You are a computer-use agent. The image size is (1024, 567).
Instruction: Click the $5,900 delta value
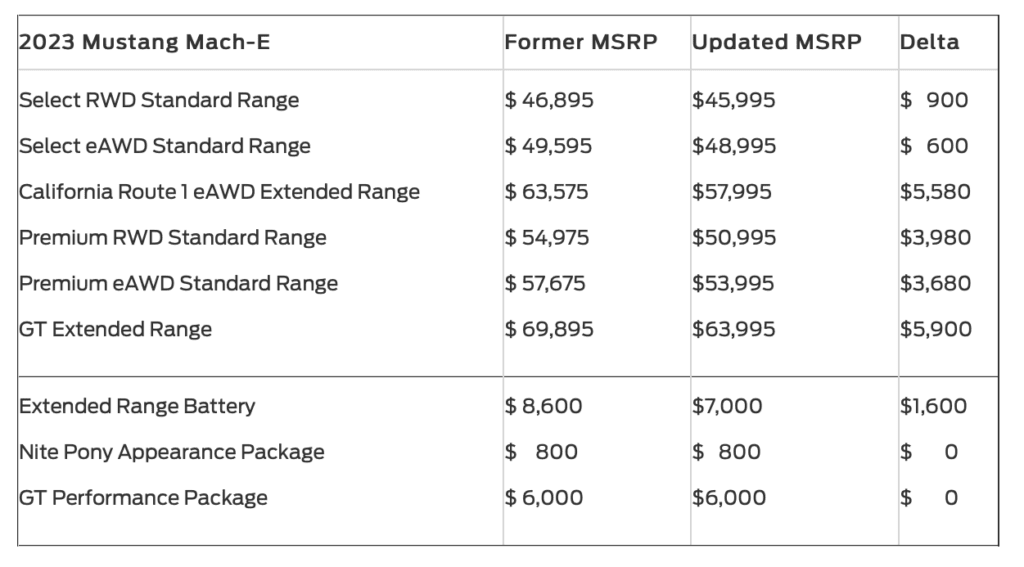point(935,329)
